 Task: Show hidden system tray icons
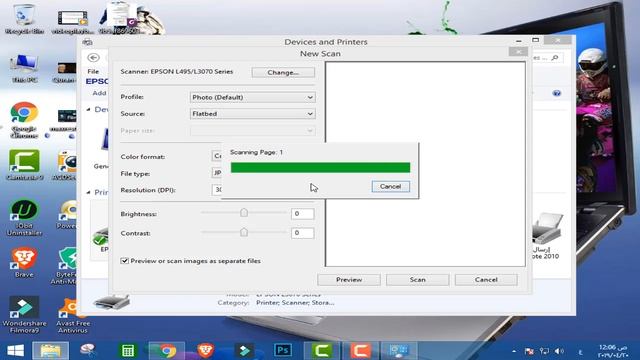[x=514, y=351]
